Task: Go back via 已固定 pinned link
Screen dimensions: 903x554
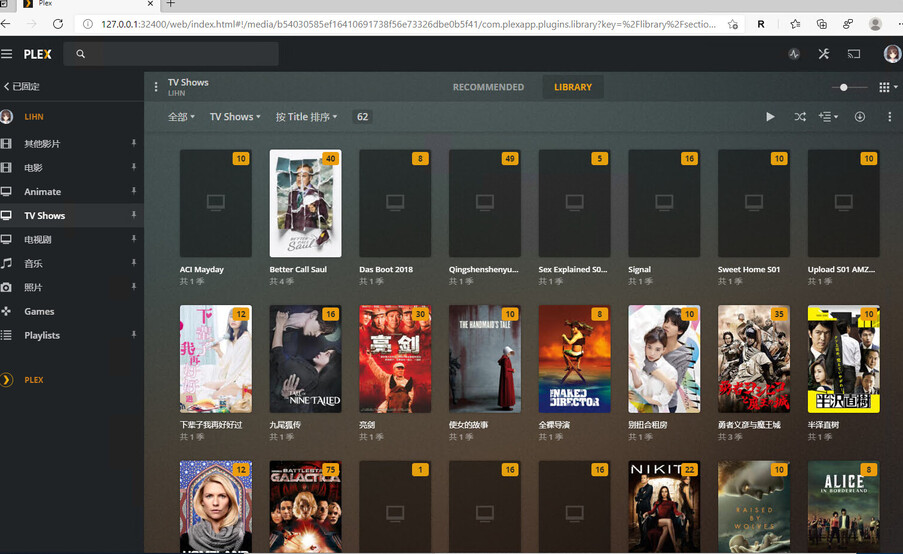Action: tap(22, 86)
